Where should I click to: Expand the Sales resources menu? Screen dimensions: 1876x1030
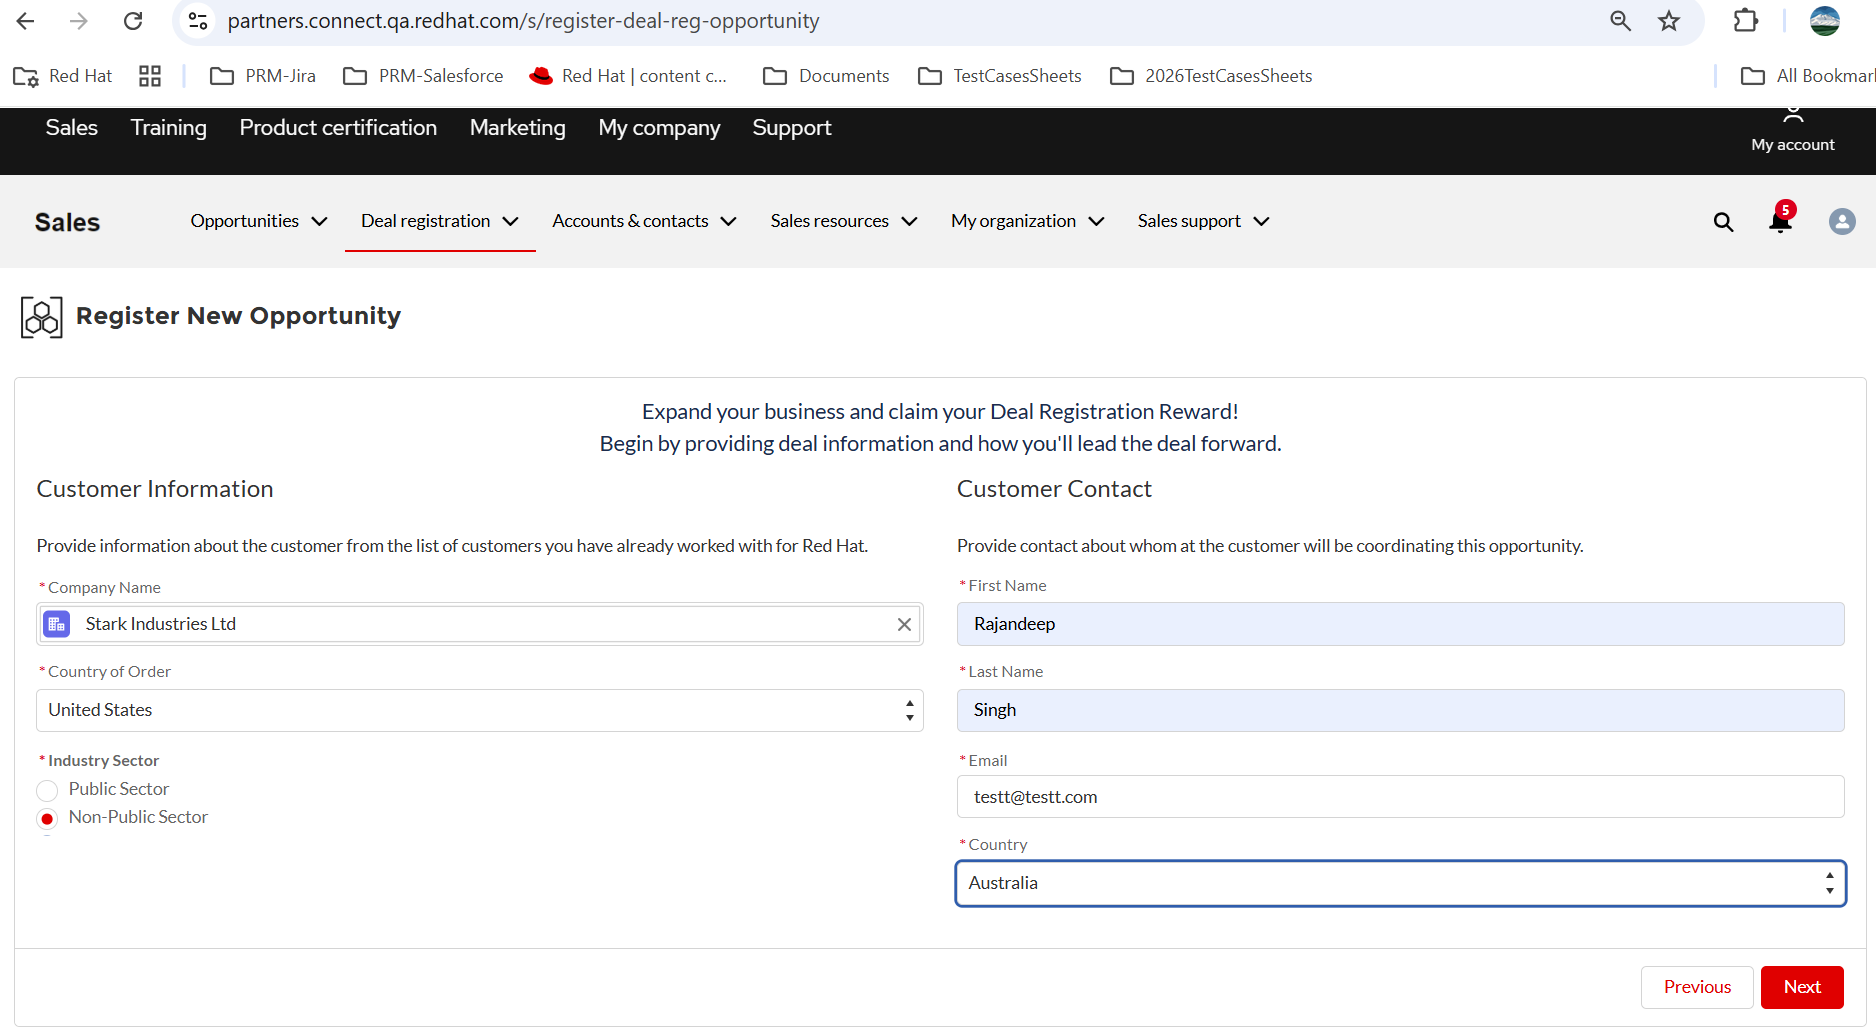coord(843,221)
